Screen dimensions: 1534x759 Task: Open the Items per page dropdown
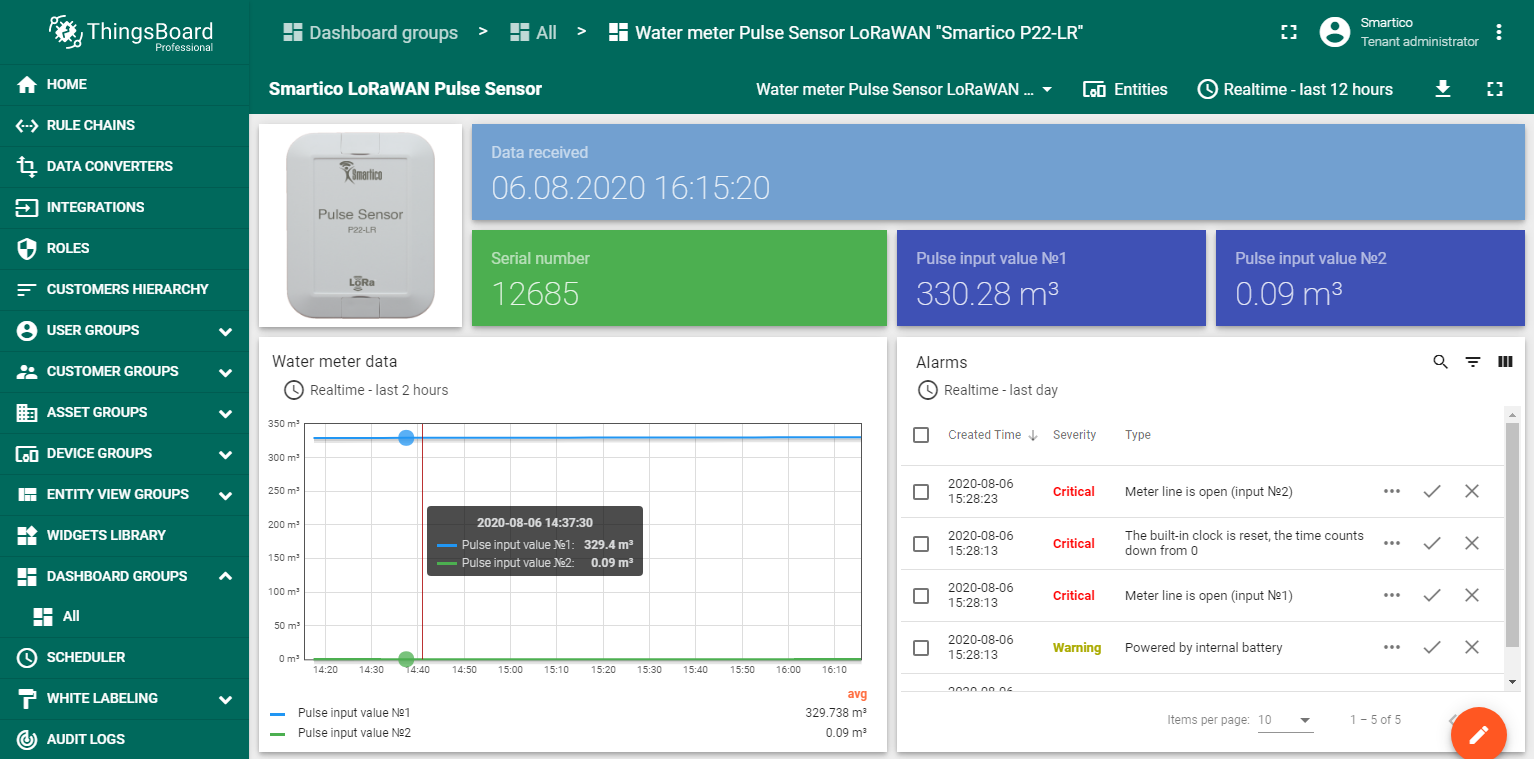(1285, 720)
